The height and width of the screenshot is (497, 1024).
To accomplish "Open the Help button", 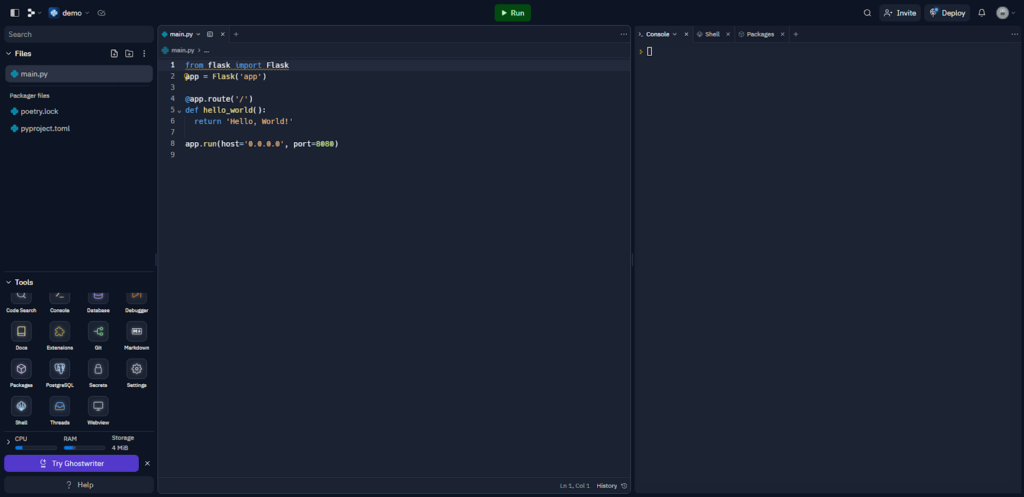I will pos(79,485).
